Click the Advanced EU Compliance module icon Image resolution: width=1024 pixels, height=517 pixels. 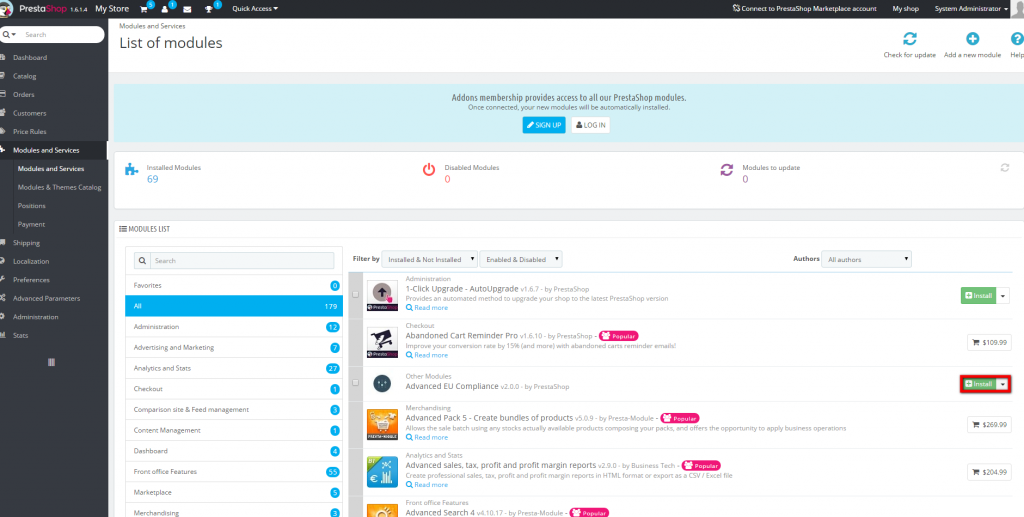click(x=382, y=384)
